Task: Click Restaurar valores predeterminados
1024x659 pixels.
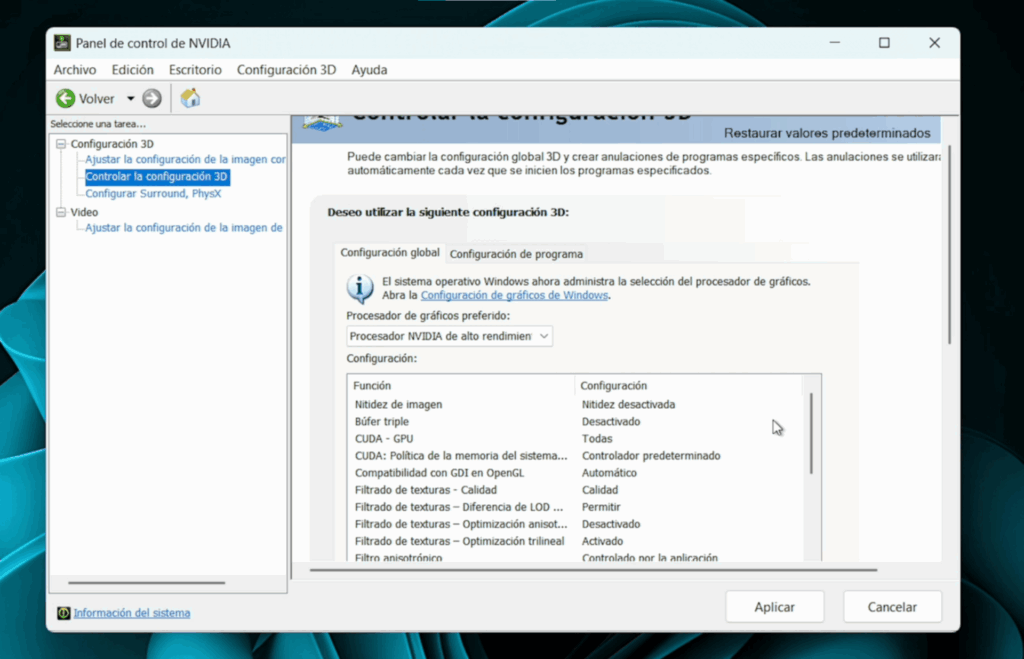Action: 827,133
